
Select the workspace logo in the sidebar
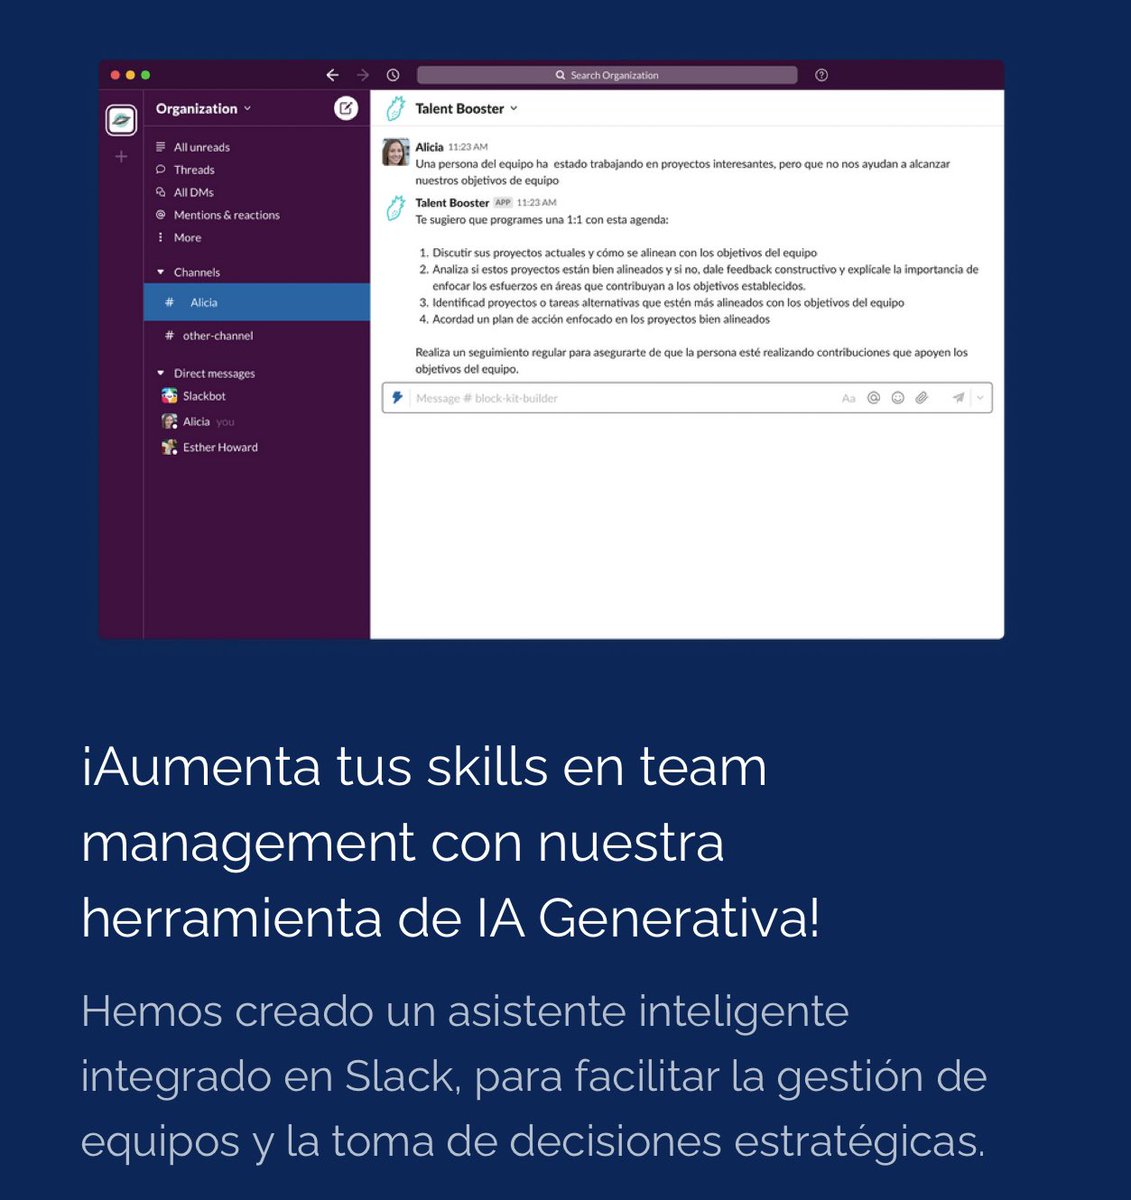click(121, 120)
